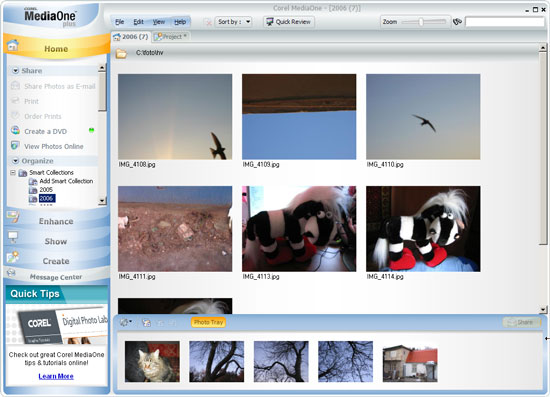Click the search input field
550x397 pixels.
click(505, 22)
